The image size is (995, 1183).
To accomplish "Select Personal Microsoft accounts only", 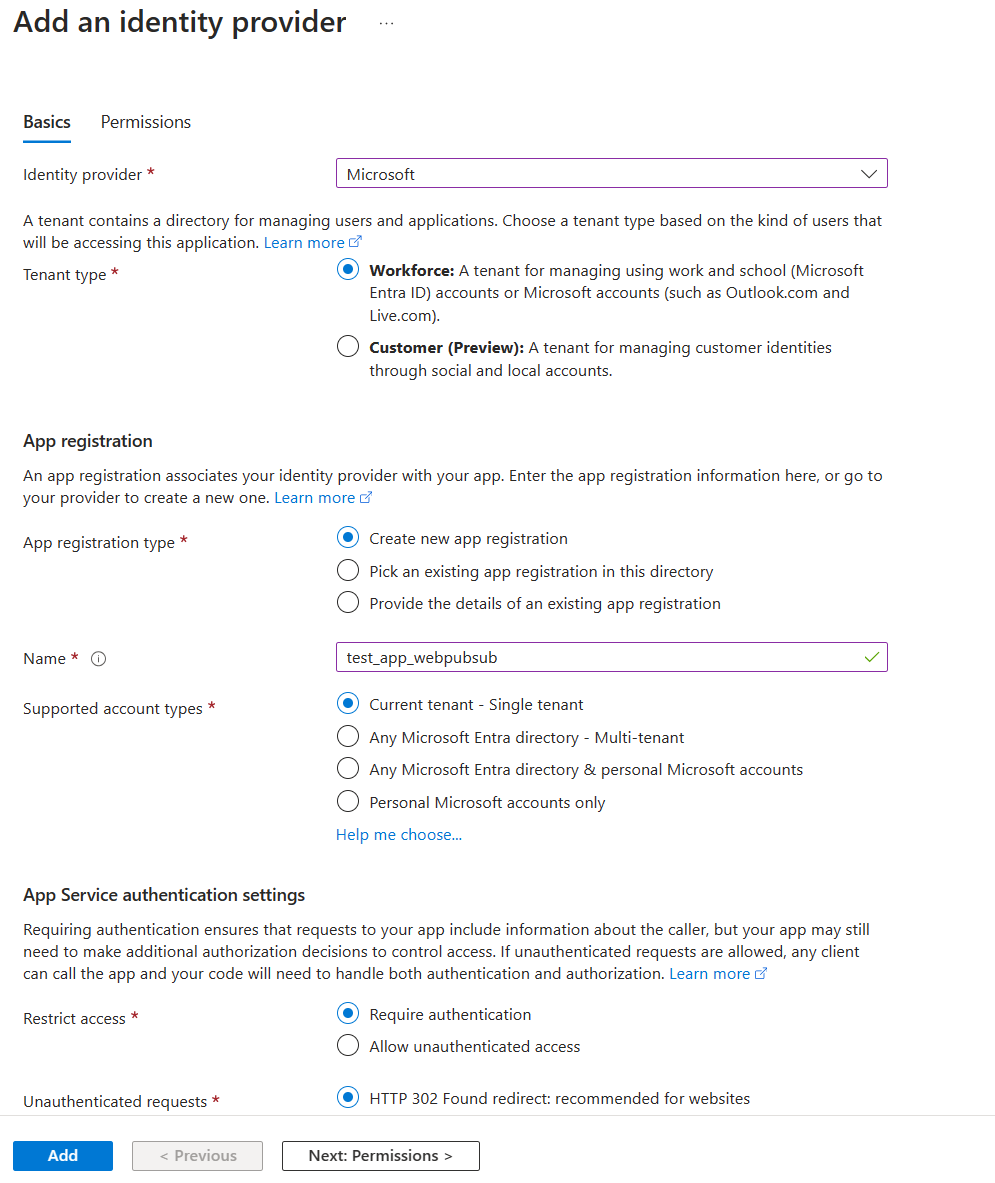I will coord(348,802).
